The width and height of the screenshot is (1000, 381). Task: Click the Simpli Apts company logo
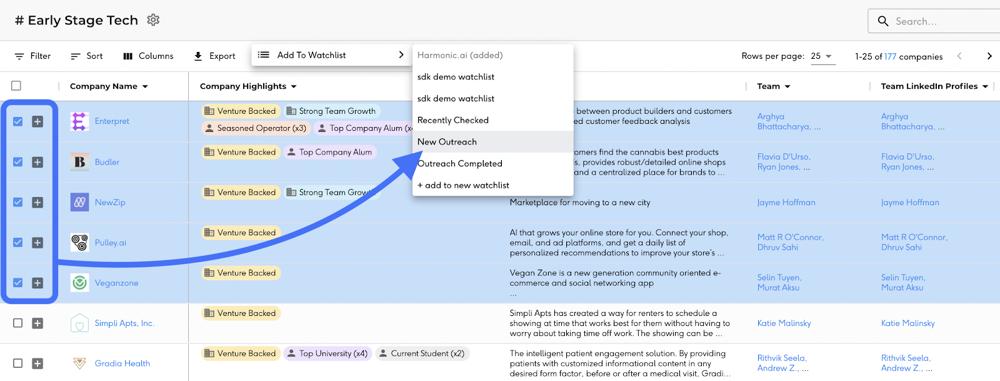pos(80,323)
